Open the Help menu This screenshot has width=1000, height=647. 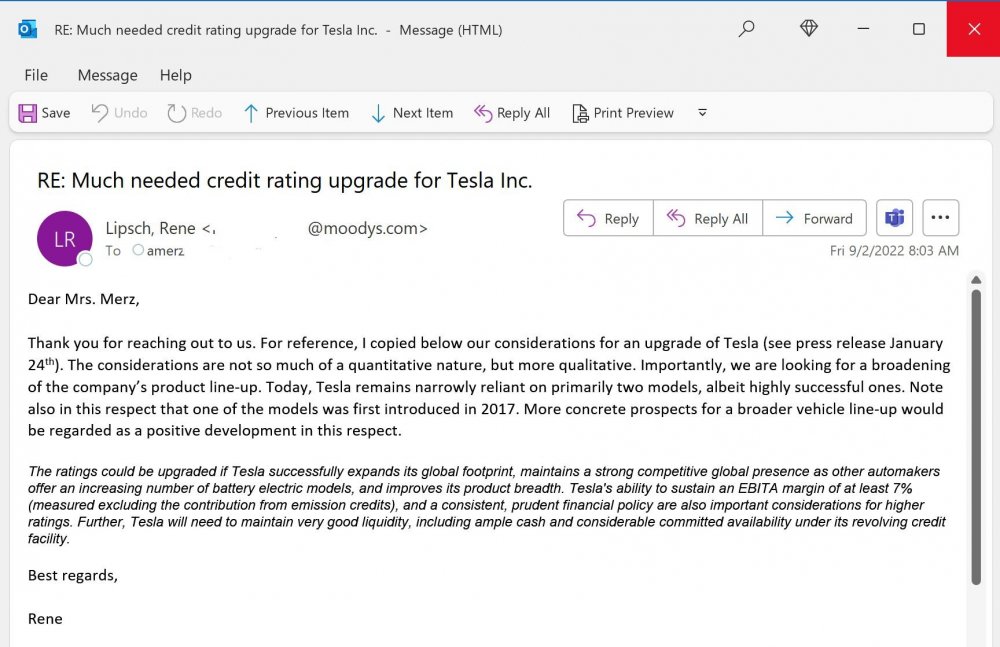(x=175, y=75)
